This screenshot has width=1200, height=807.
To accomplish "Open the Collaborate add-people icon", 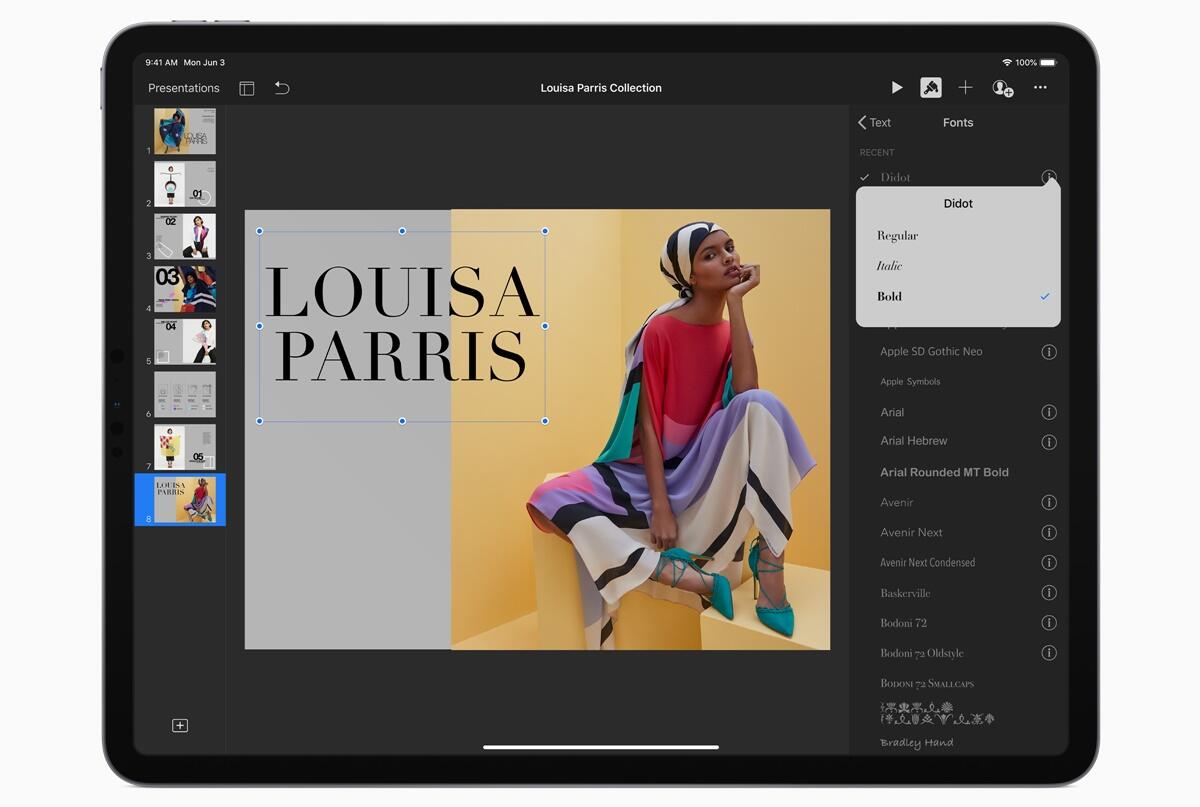I will [1002, 88].
